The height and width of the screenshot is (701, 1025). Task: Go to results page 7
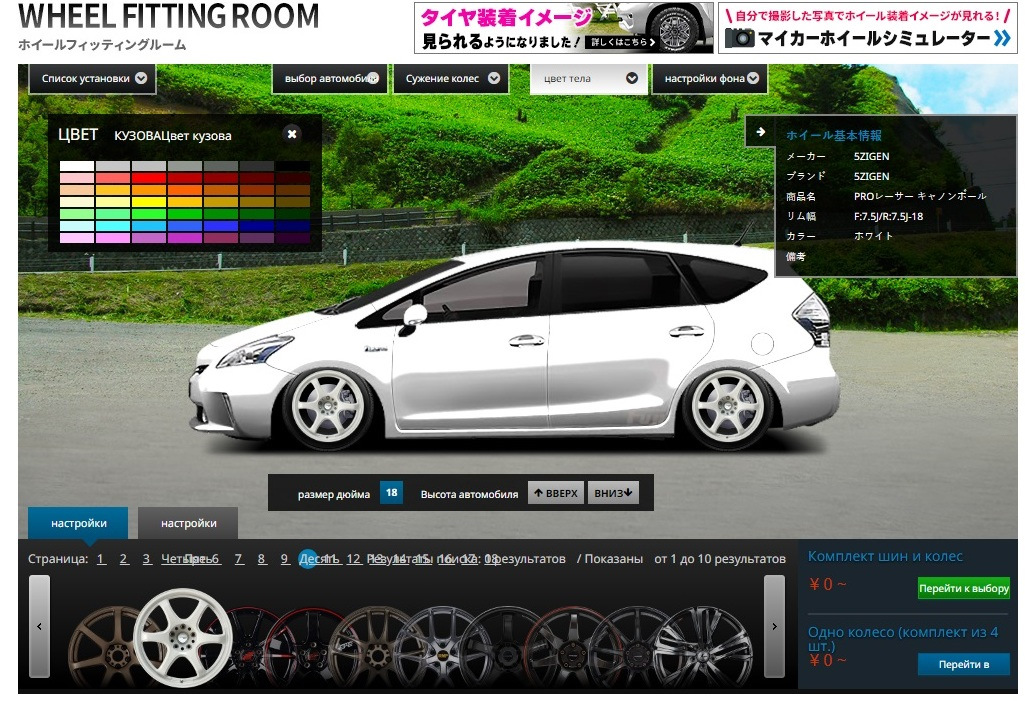coord(239,559)
